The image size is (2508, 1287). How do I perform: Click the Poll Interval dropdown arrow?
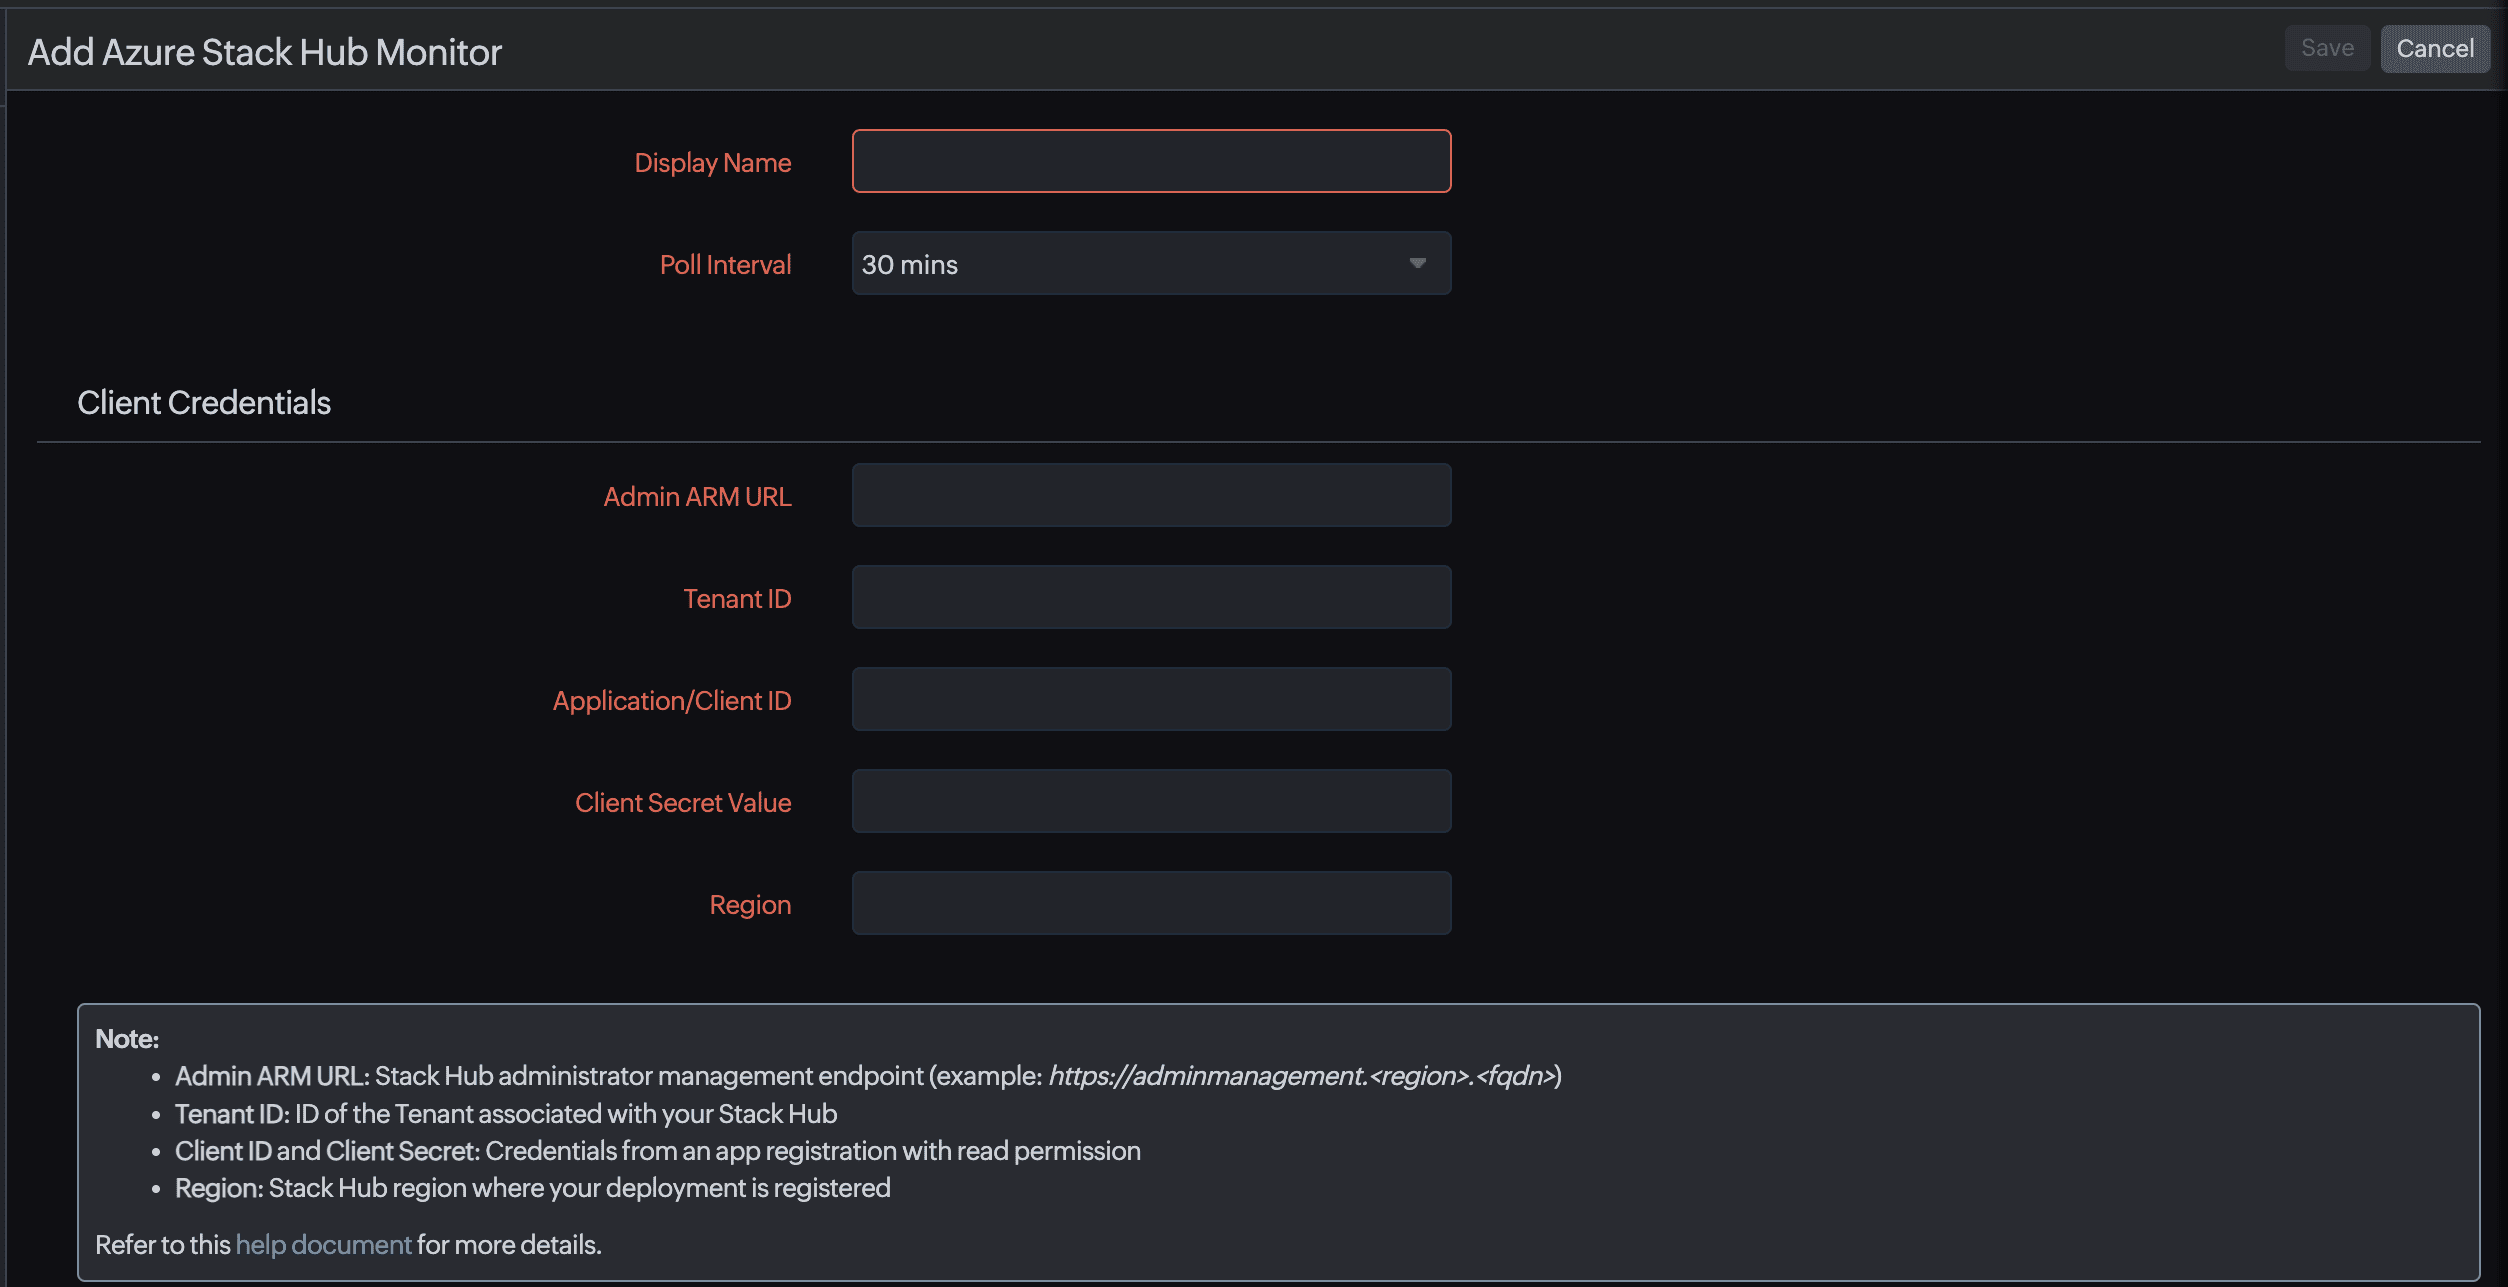(x=1417, y=263)
